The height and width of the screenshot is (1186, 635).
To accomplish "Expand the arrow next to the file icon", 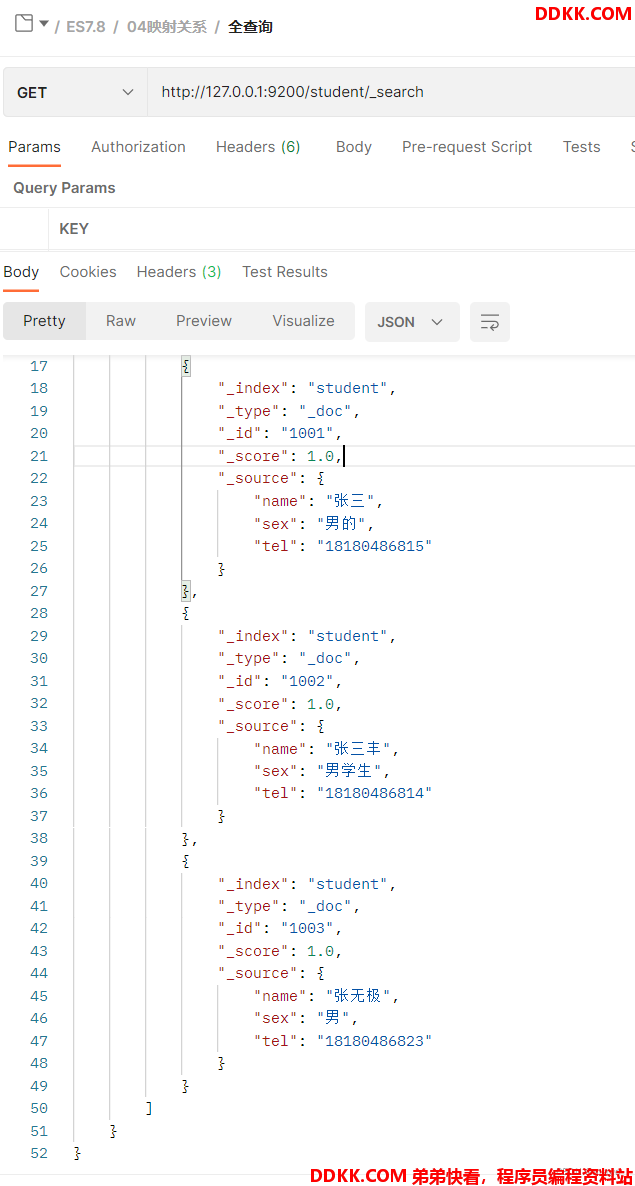I will [x=44, y=24].
